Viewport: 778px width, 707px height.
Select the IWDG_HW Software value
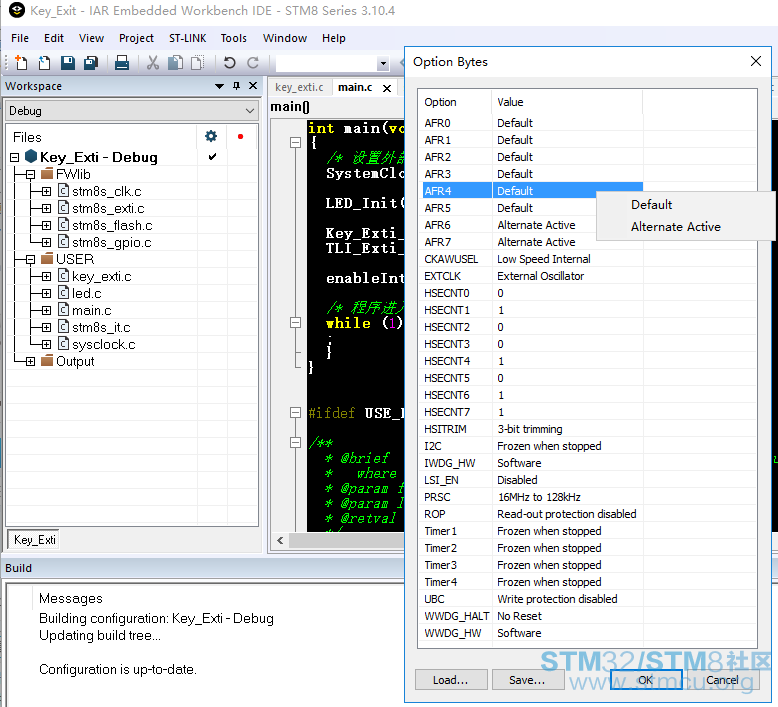[519, 463]
